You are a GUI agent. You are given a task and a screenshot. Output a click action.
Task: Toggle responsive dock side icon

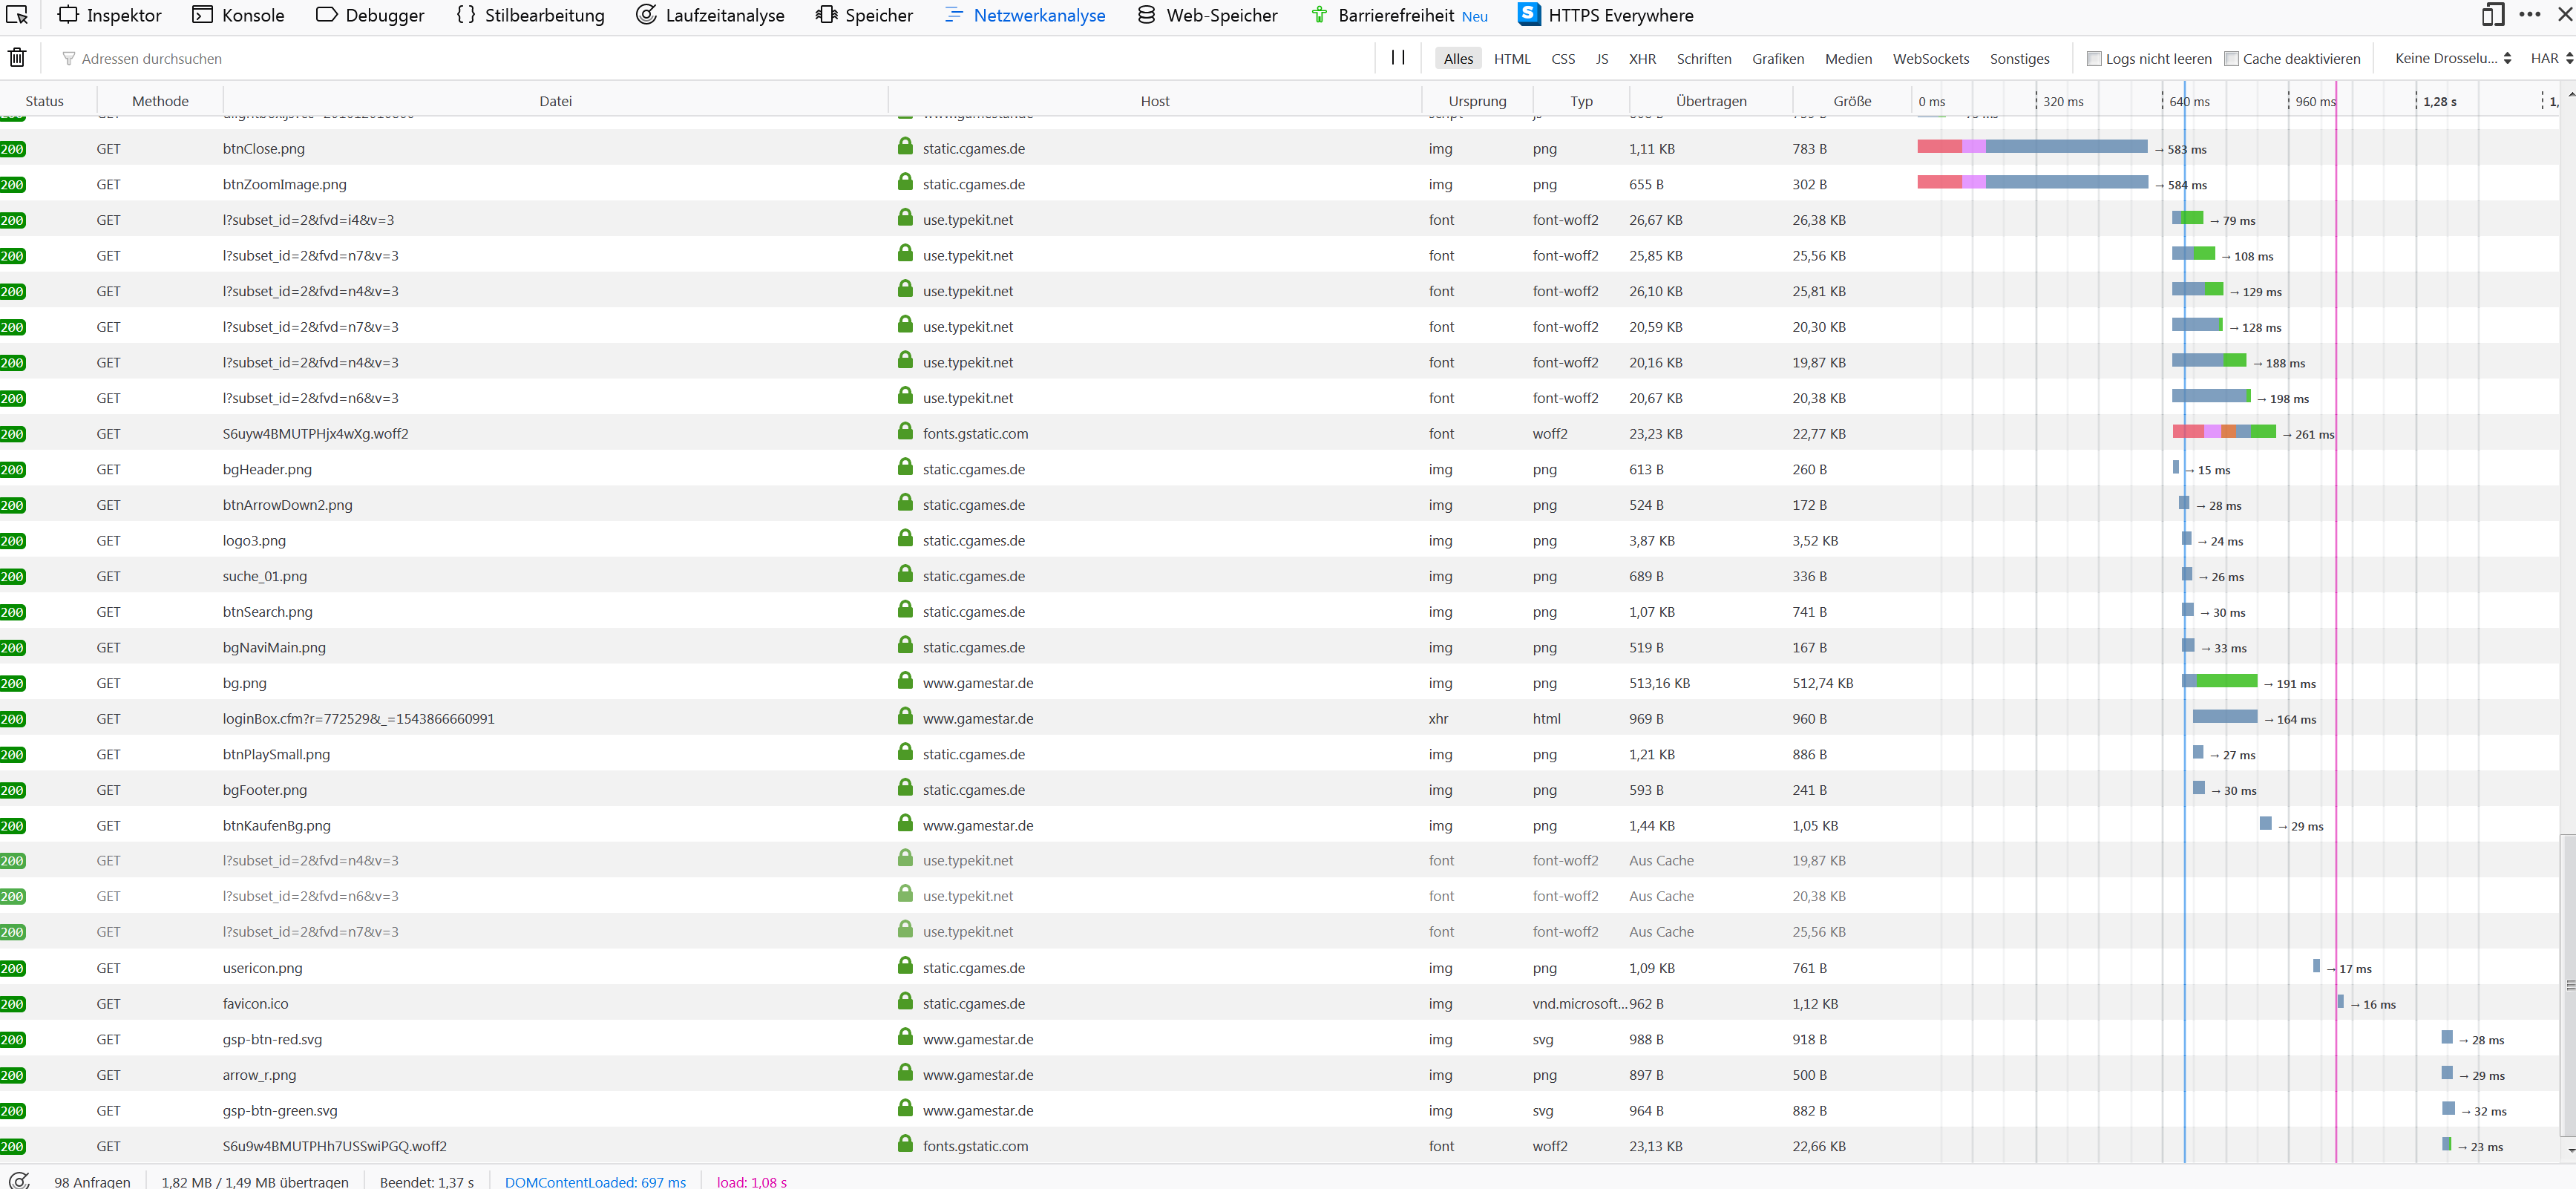click(2493, 15)
